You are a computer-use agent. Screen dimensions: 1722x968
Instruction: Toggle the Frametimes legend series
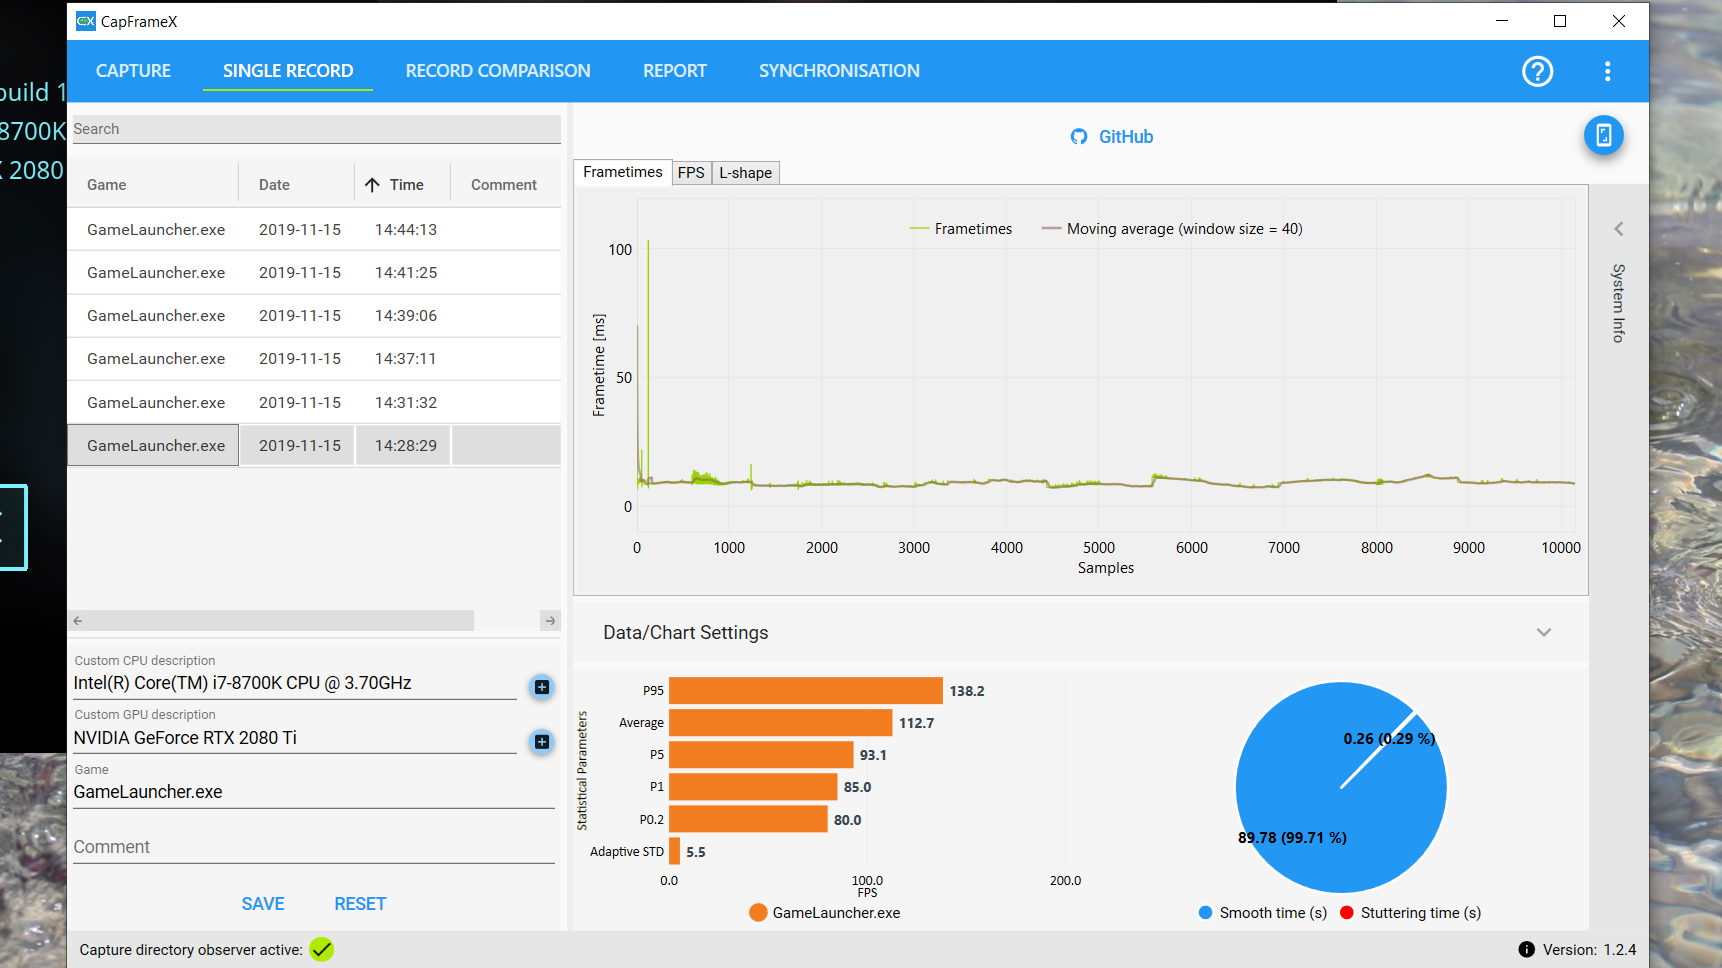(x=961, y=229)
